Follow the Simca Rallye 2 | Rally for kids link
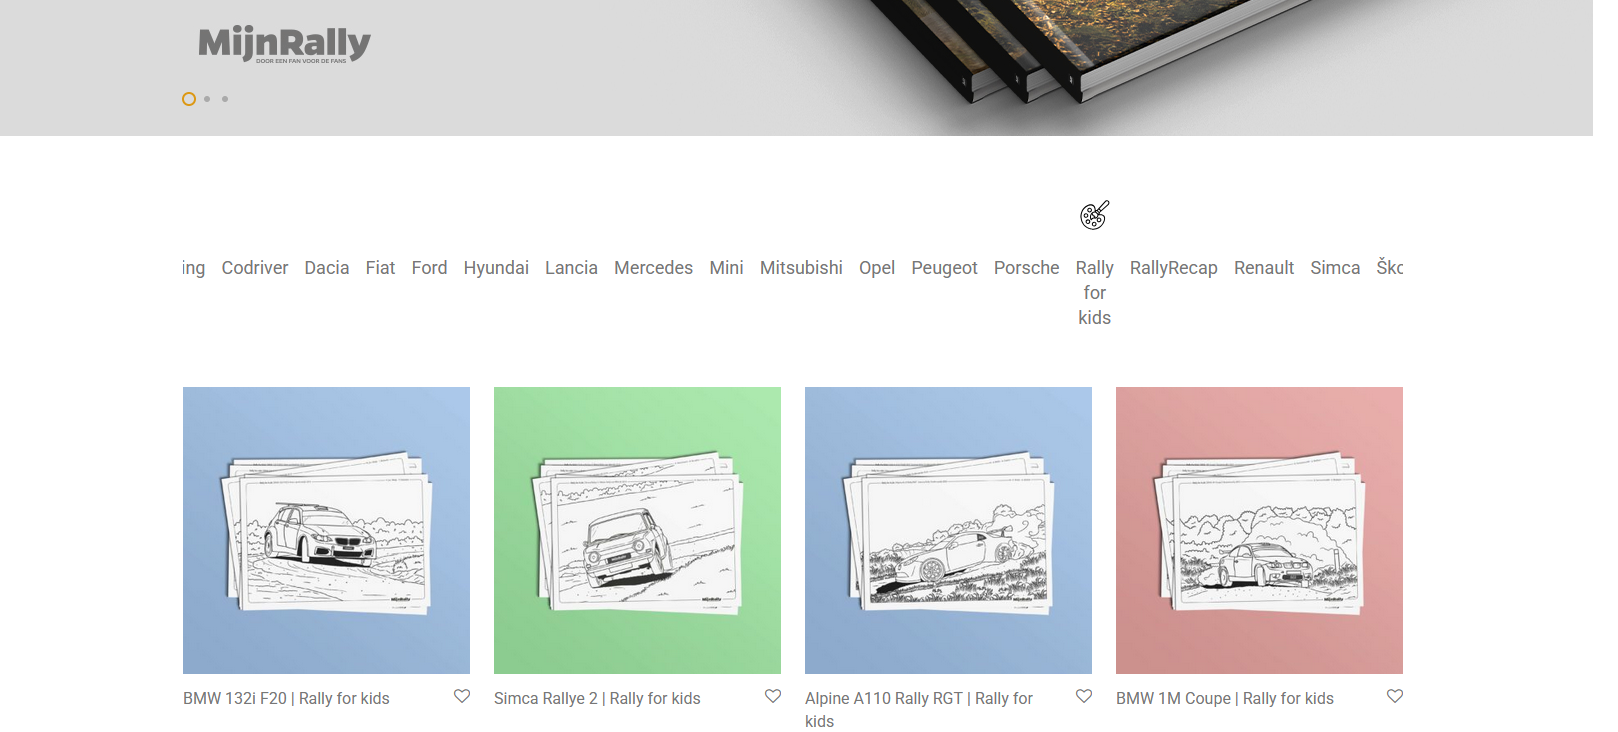 tap(597, 698)
